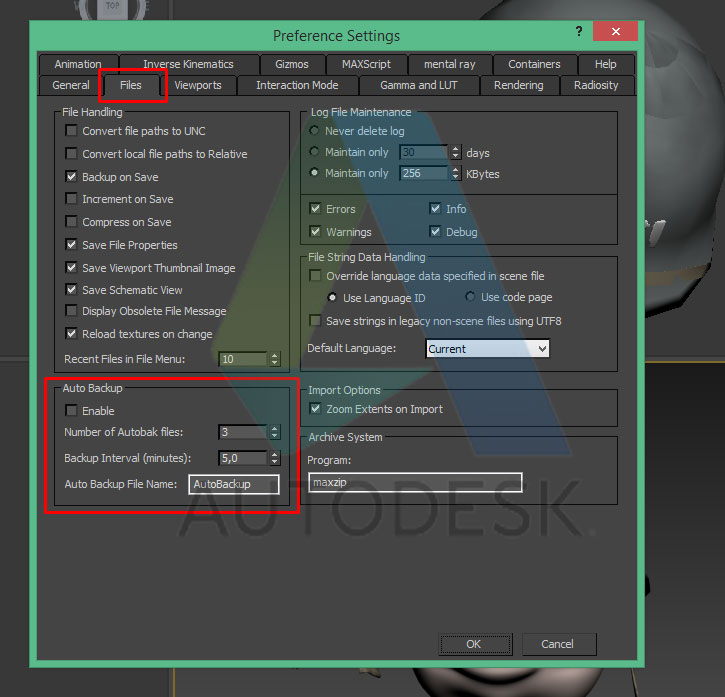Select Use code page option
The image size is (725, 697).
tap(470, 296)
